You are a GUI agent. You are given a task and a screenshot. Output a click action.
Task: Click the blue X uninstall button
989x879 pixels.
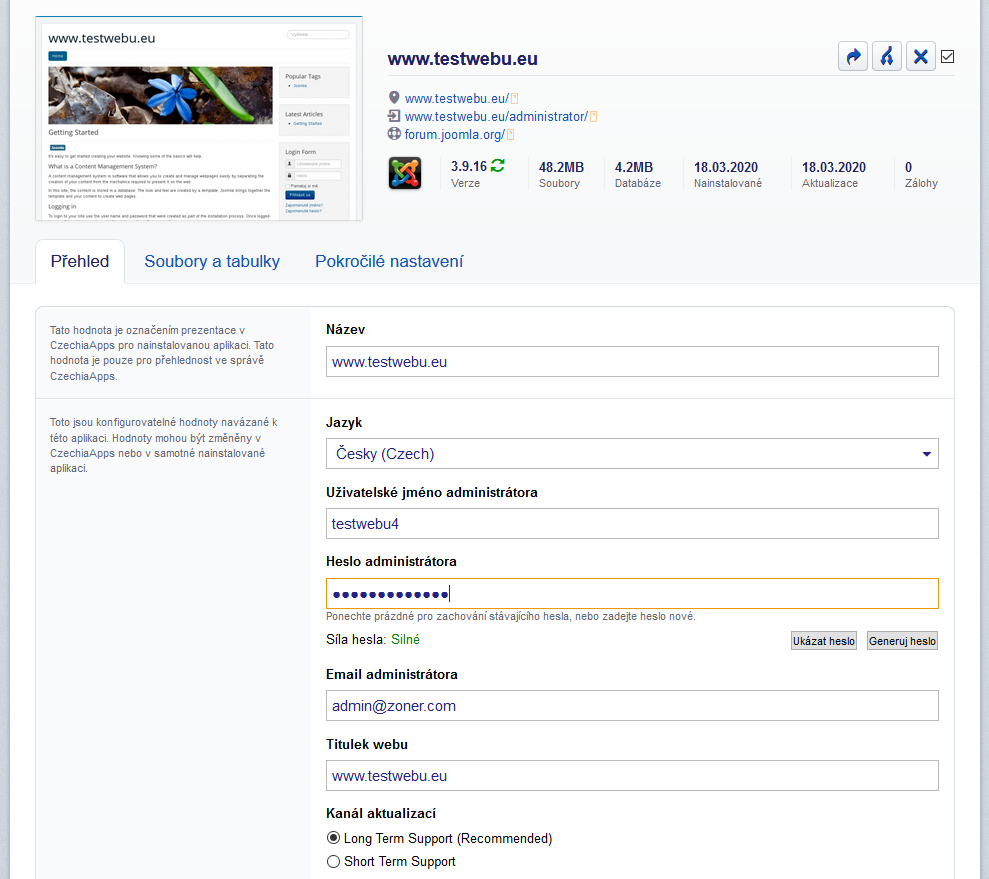pos(921,57)
